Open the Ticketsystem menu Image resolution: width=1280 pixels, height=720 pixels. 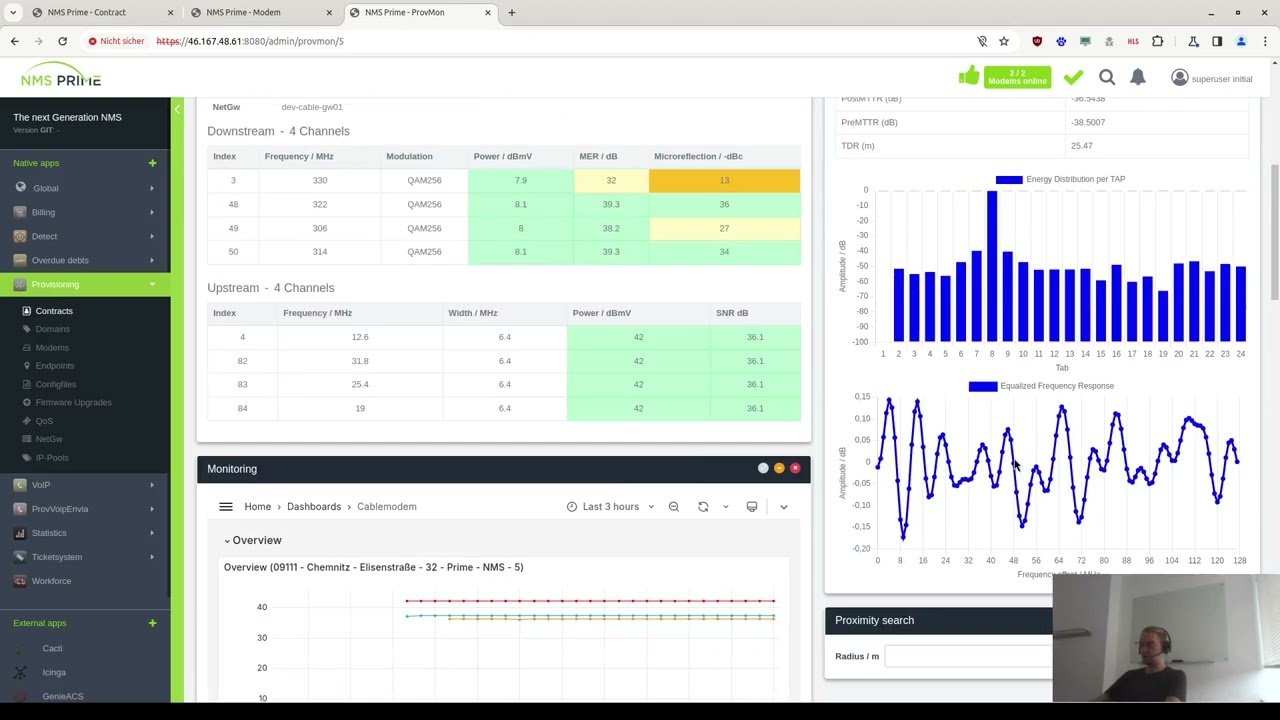(85, 557)
